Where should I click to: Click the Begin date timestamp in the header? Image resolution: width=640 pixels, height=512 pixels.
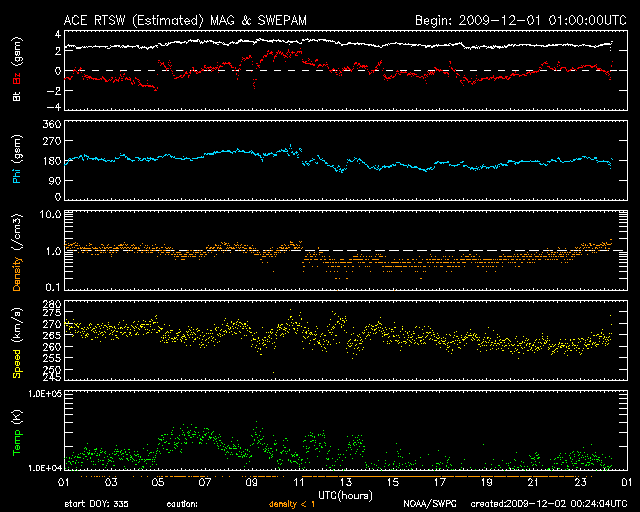point(518,20)
